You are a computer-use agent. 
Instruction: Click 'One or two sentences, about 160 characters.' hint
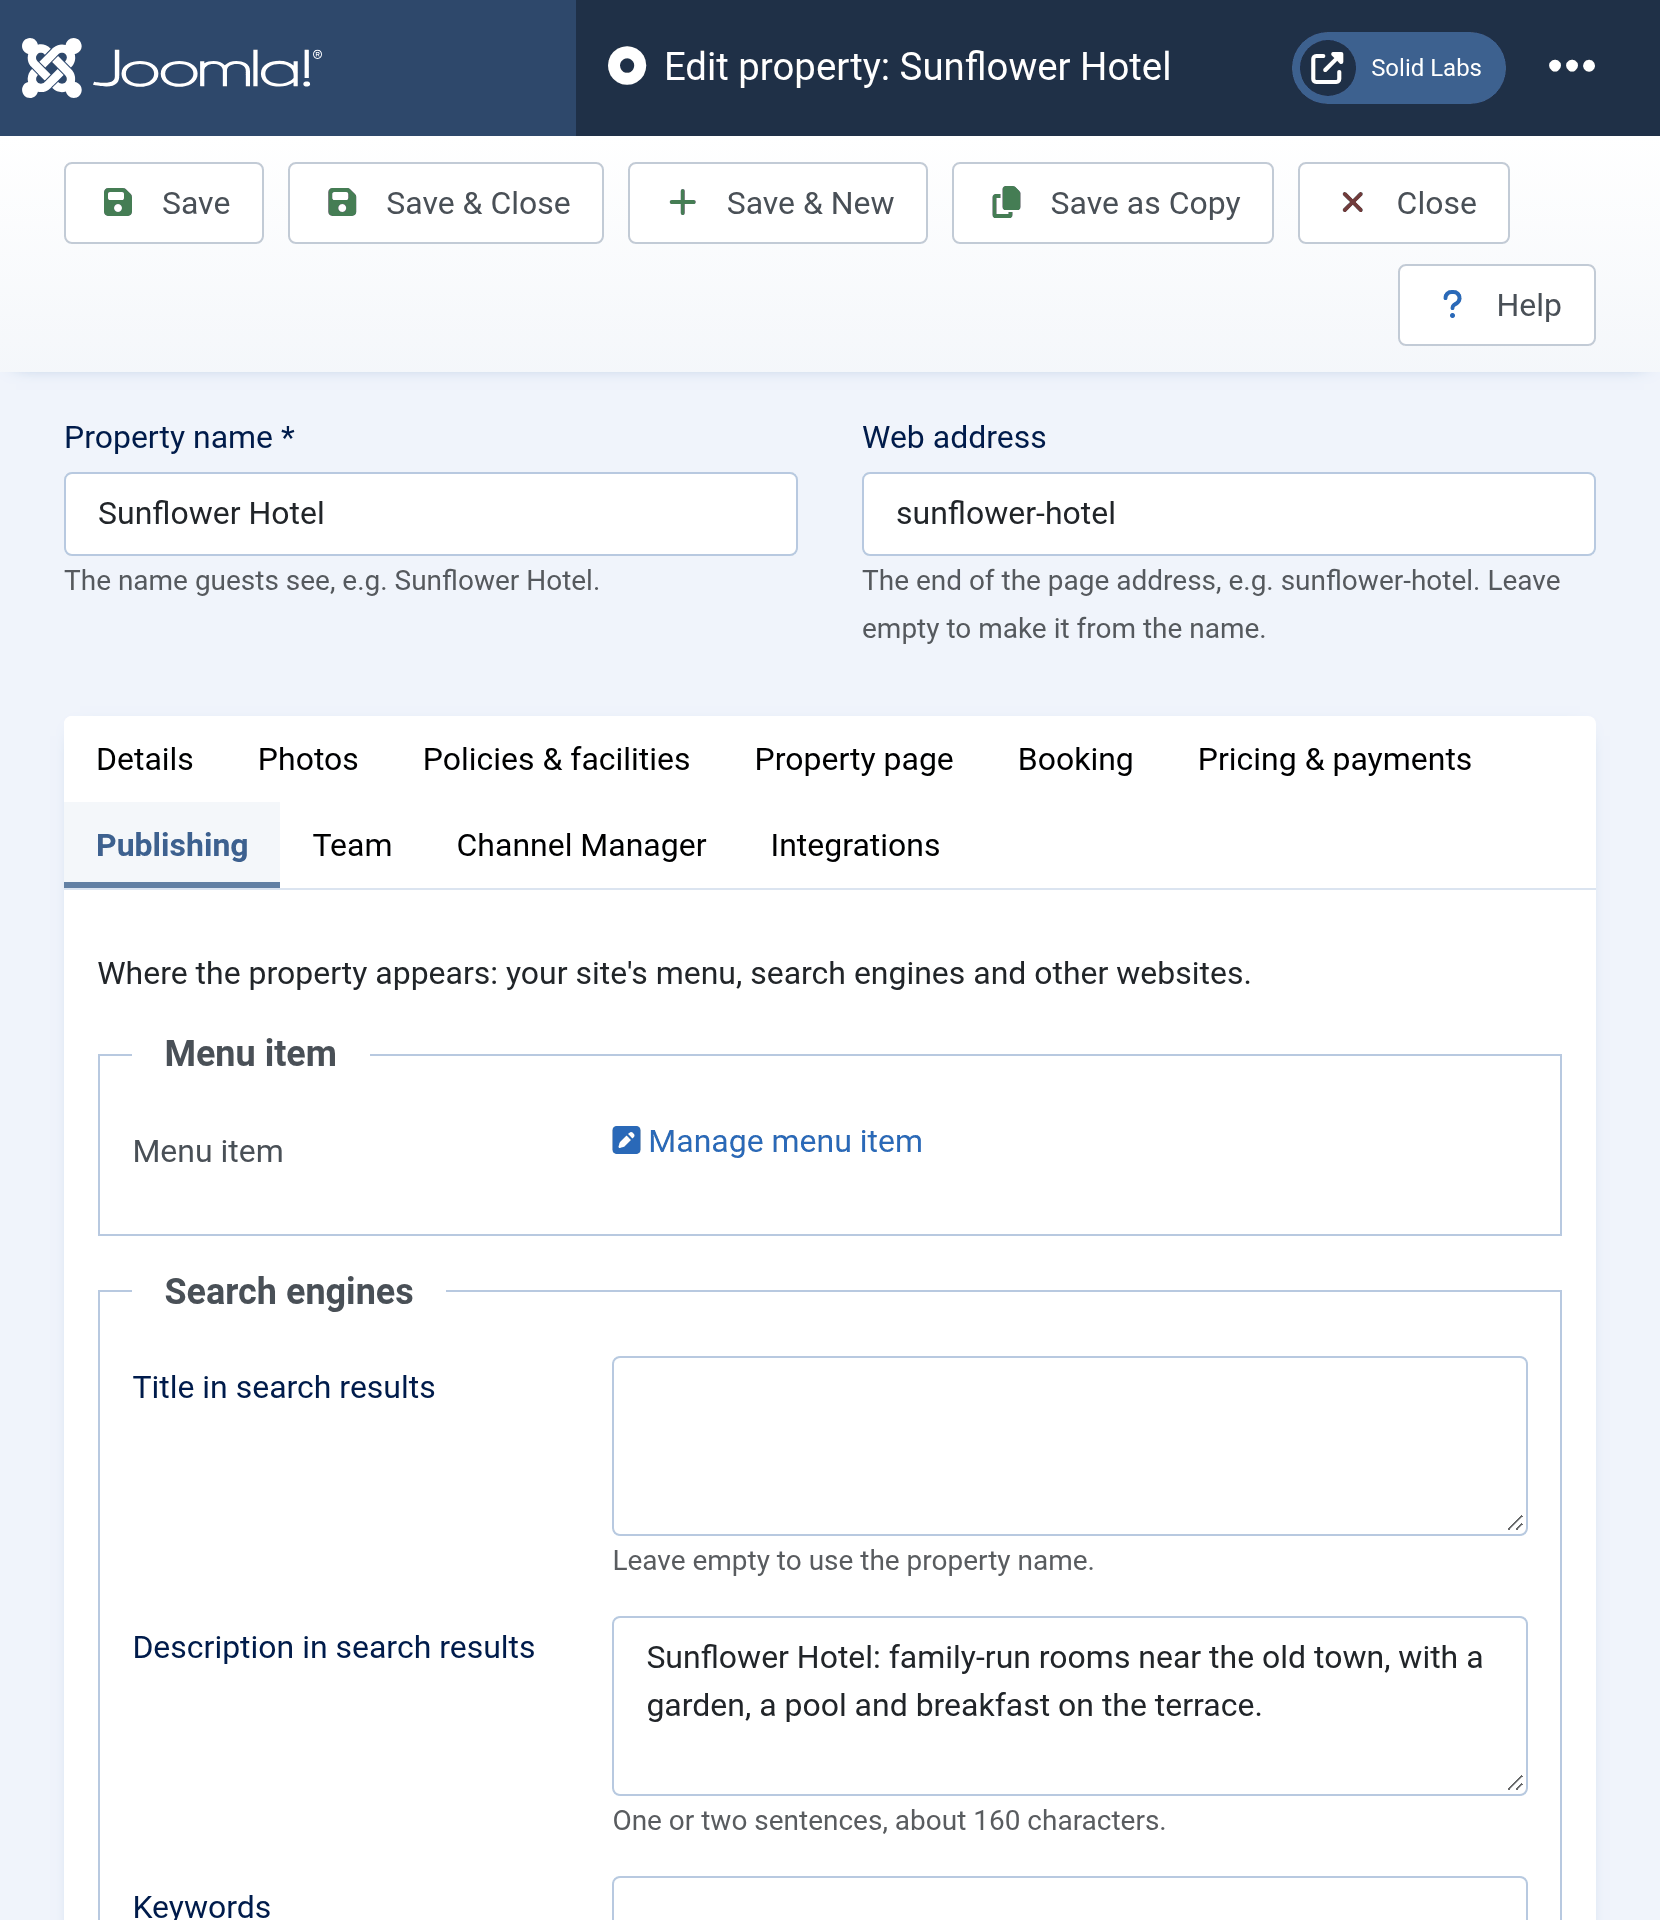click(x=890, y=1821)
